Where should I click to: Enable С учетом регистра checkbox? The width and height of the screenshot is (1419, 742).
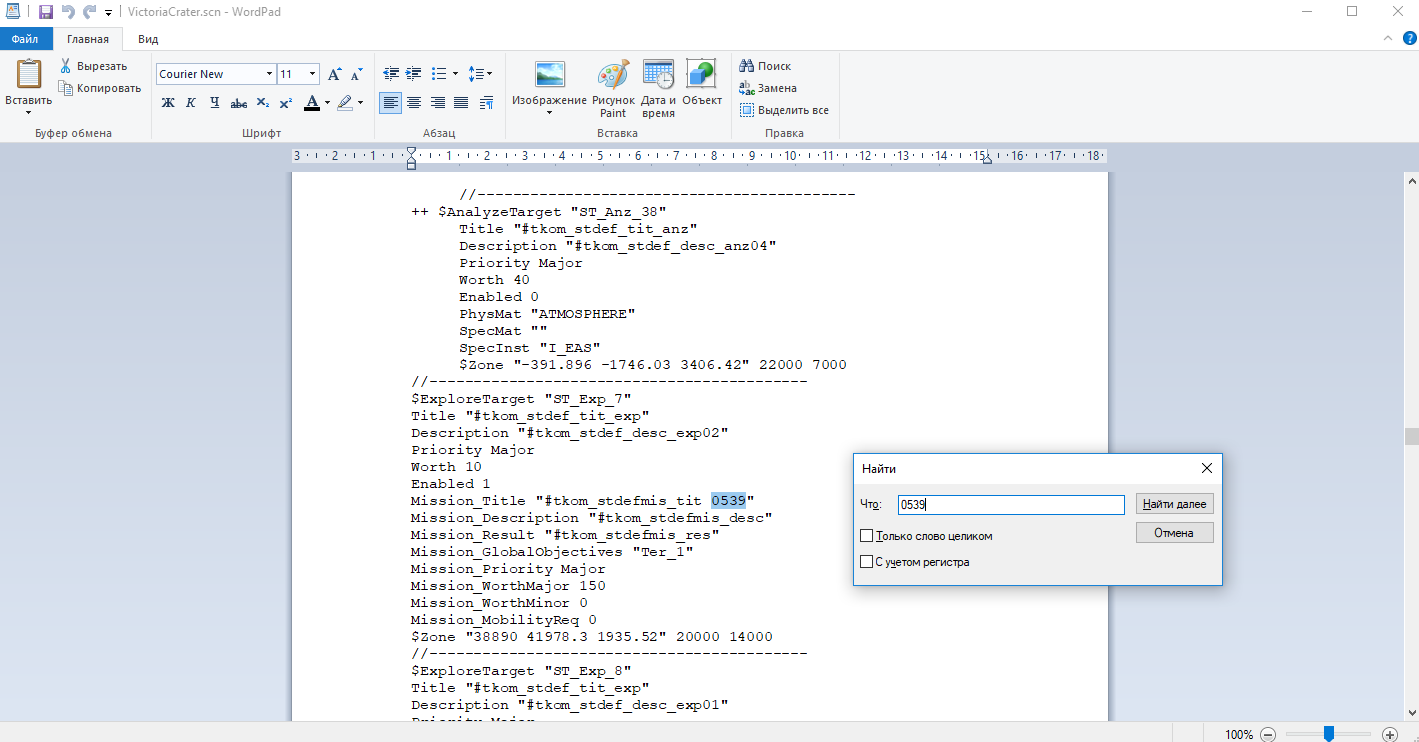[867, 562]
